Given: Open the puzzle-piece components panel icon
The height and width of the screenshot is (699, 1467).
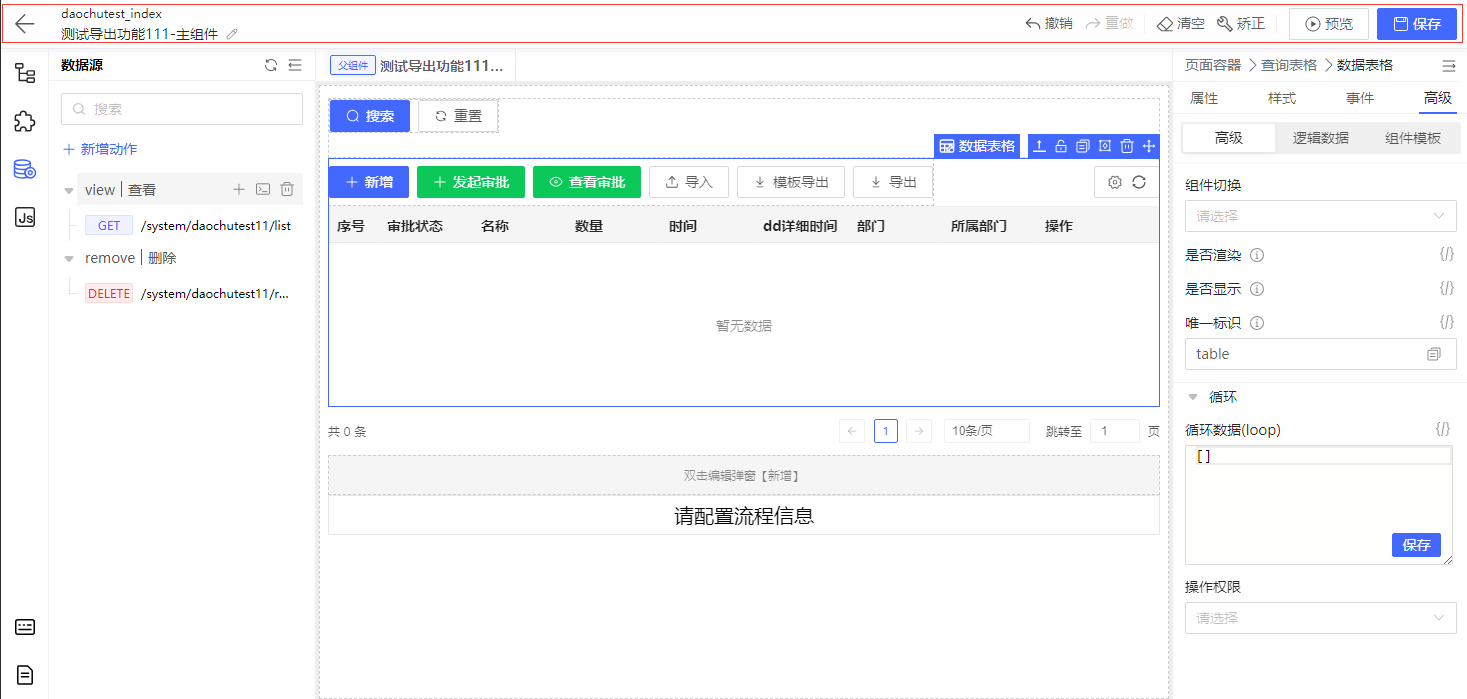Looking at the screenshot, I should pyautogui.click(x=25, y=121).
